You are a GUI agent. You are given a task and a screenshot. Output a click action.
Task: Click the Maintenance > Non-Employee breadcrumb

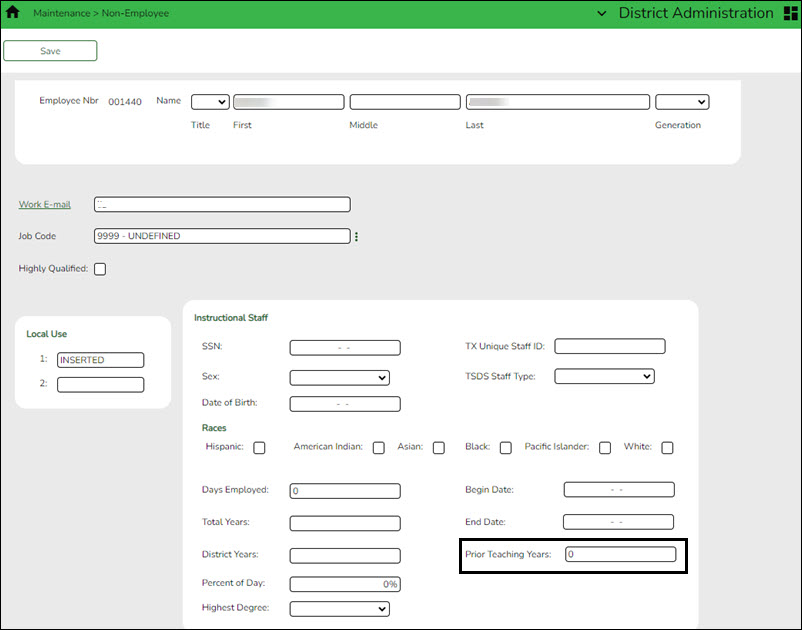101,14
